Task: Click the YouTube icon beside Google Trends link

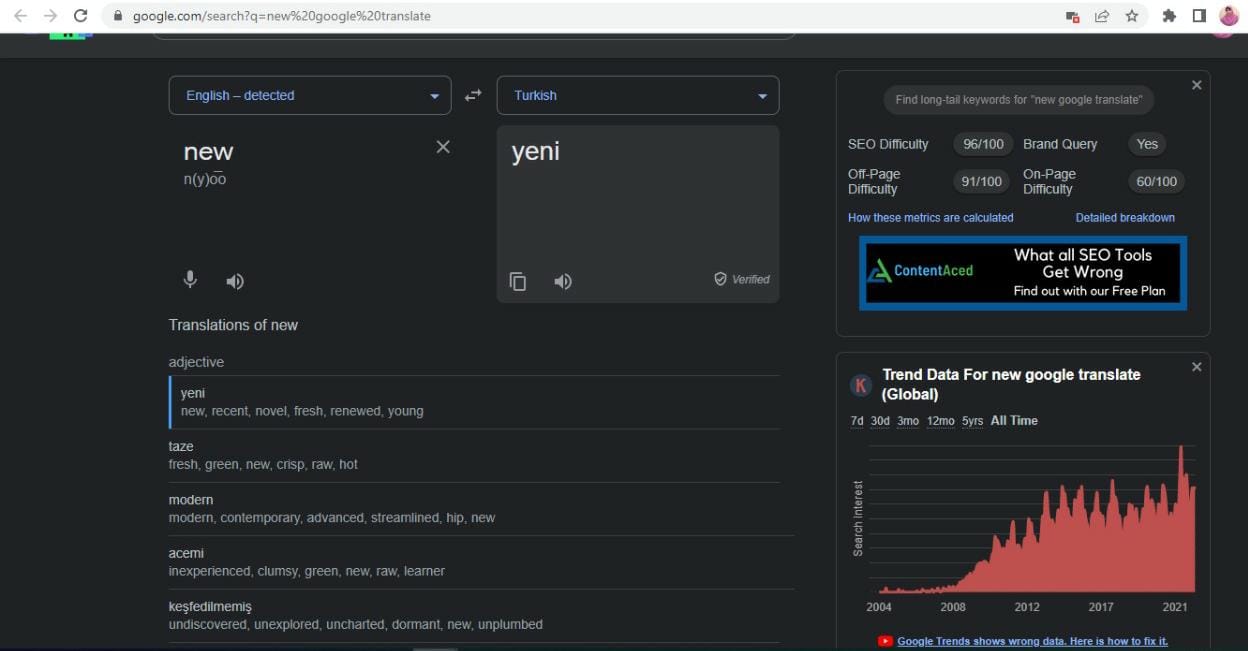Action: click(885, 641)
